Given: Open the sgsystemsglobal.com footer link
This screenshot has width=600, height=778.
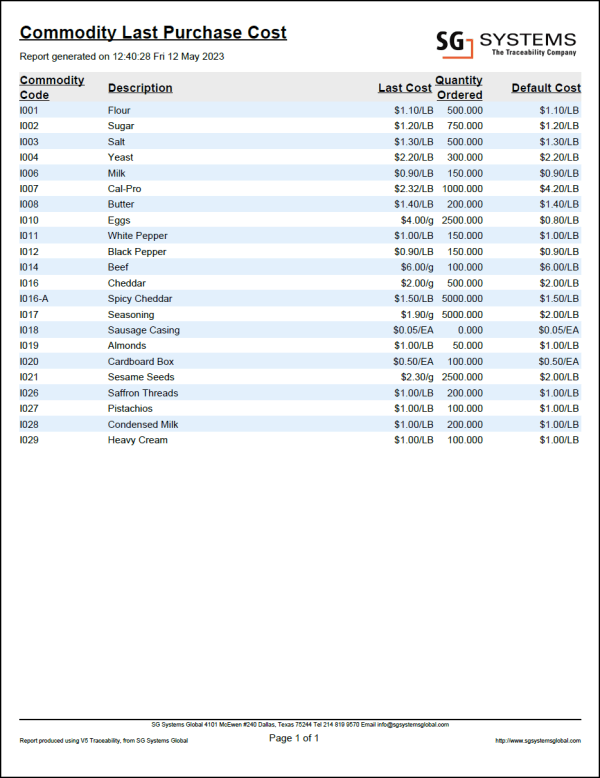Looking at the screenshot, I should tap(538, 741).
